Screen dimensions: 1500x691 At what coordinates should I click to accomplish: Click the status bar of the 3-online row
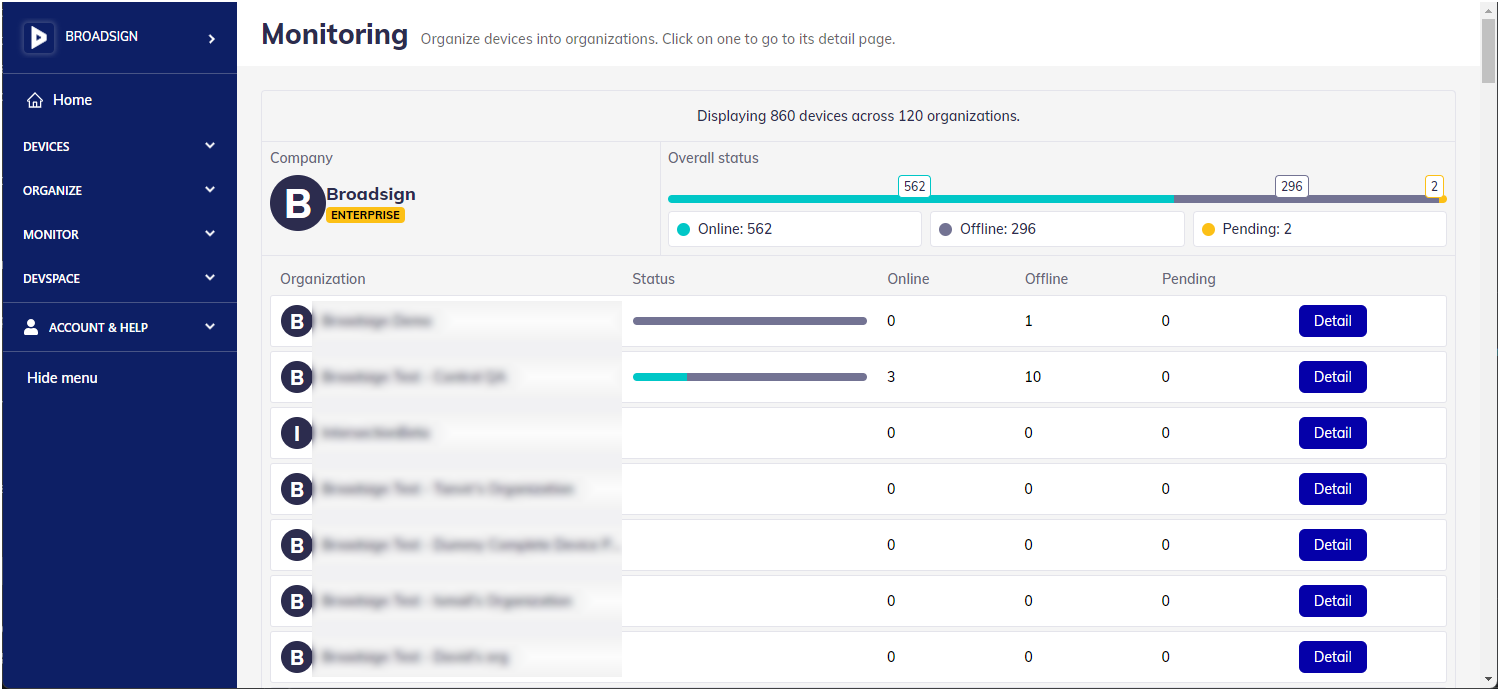750,377
